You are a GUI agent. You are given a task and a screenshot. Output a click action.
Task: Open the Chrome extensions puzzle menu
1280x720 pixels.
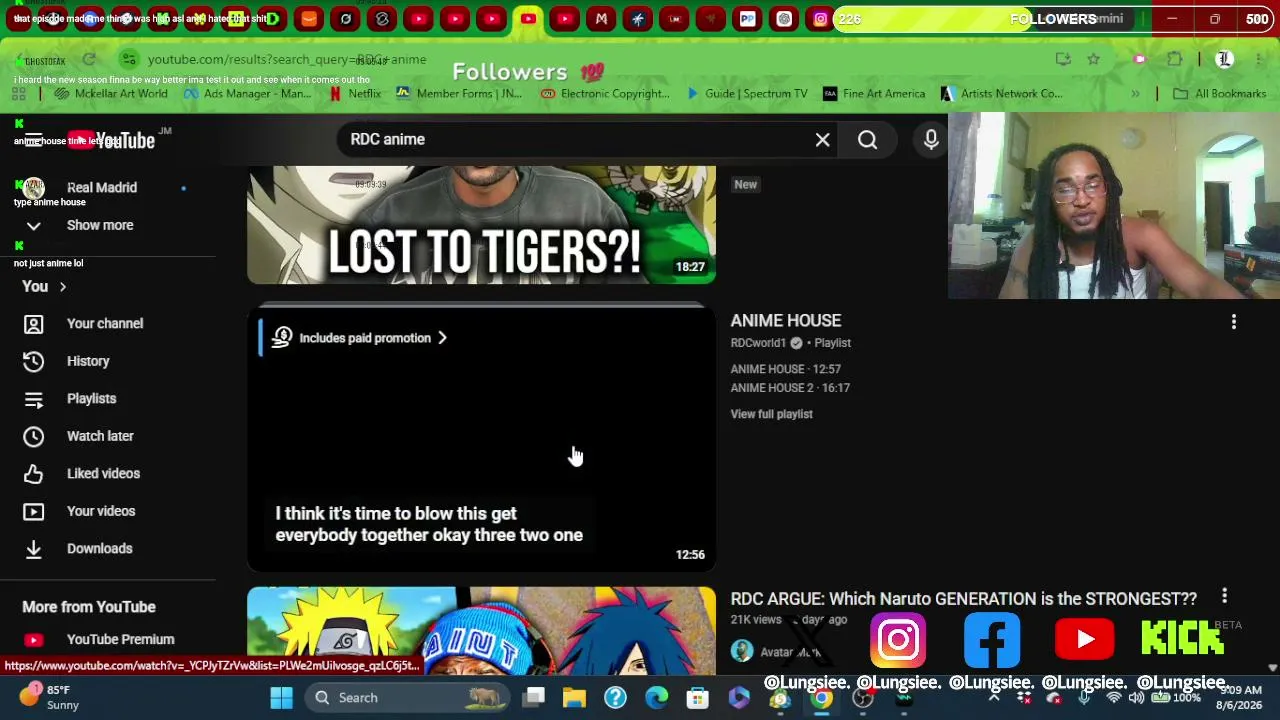coord(1174,60)
